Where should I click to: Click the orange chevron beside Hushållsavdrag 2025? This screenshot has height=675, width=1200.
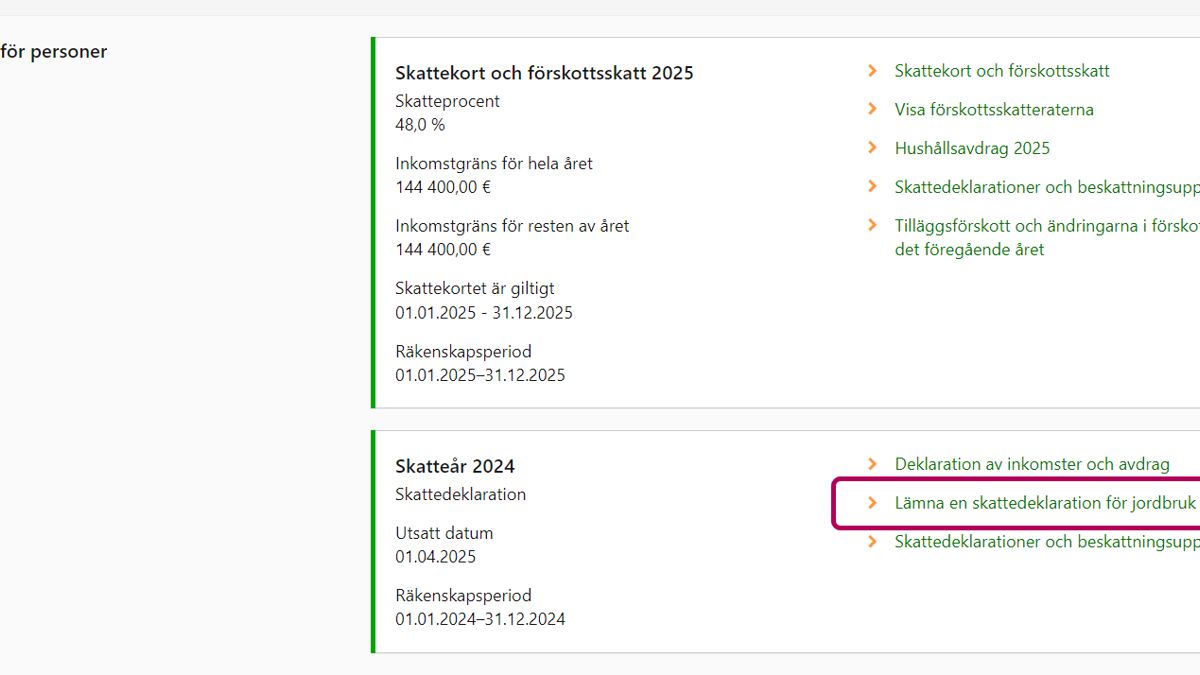pos(872,148)
